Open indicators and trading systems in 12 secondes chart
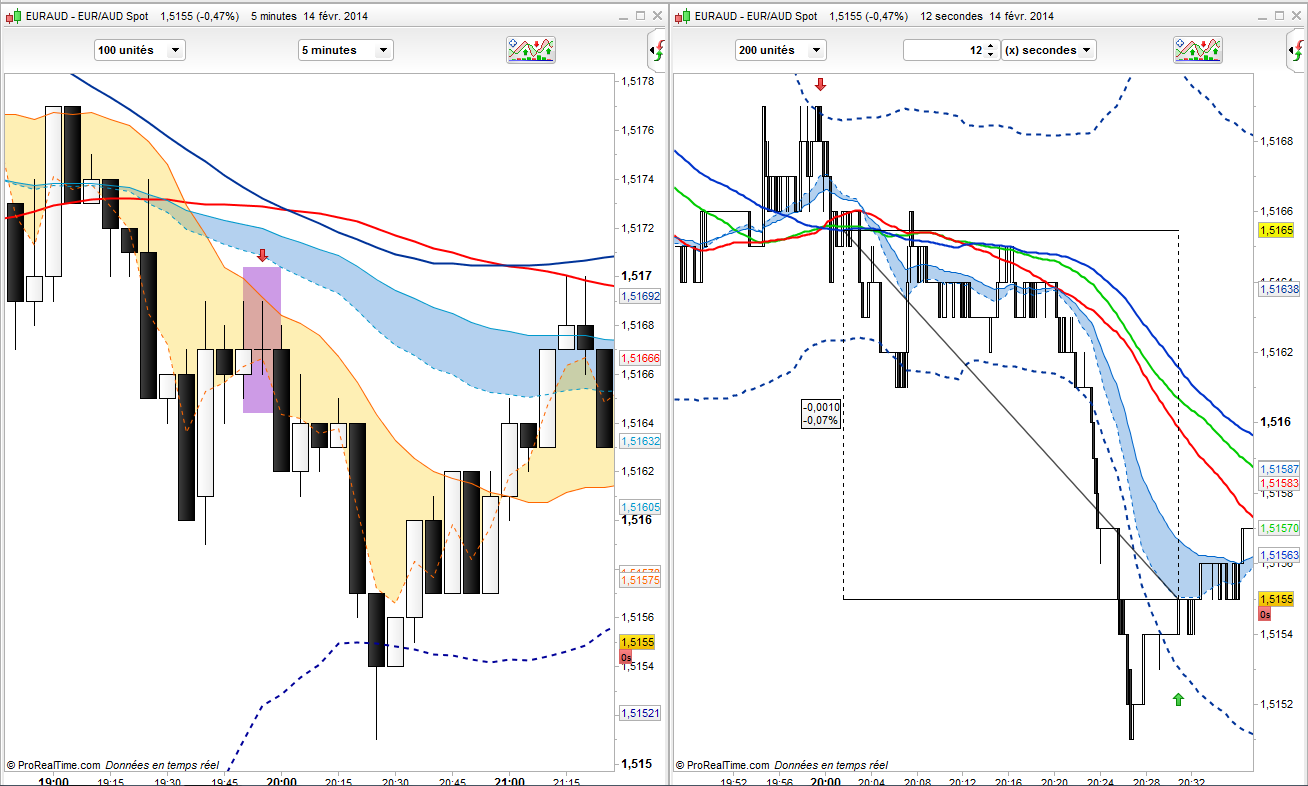 [1199, 50]
